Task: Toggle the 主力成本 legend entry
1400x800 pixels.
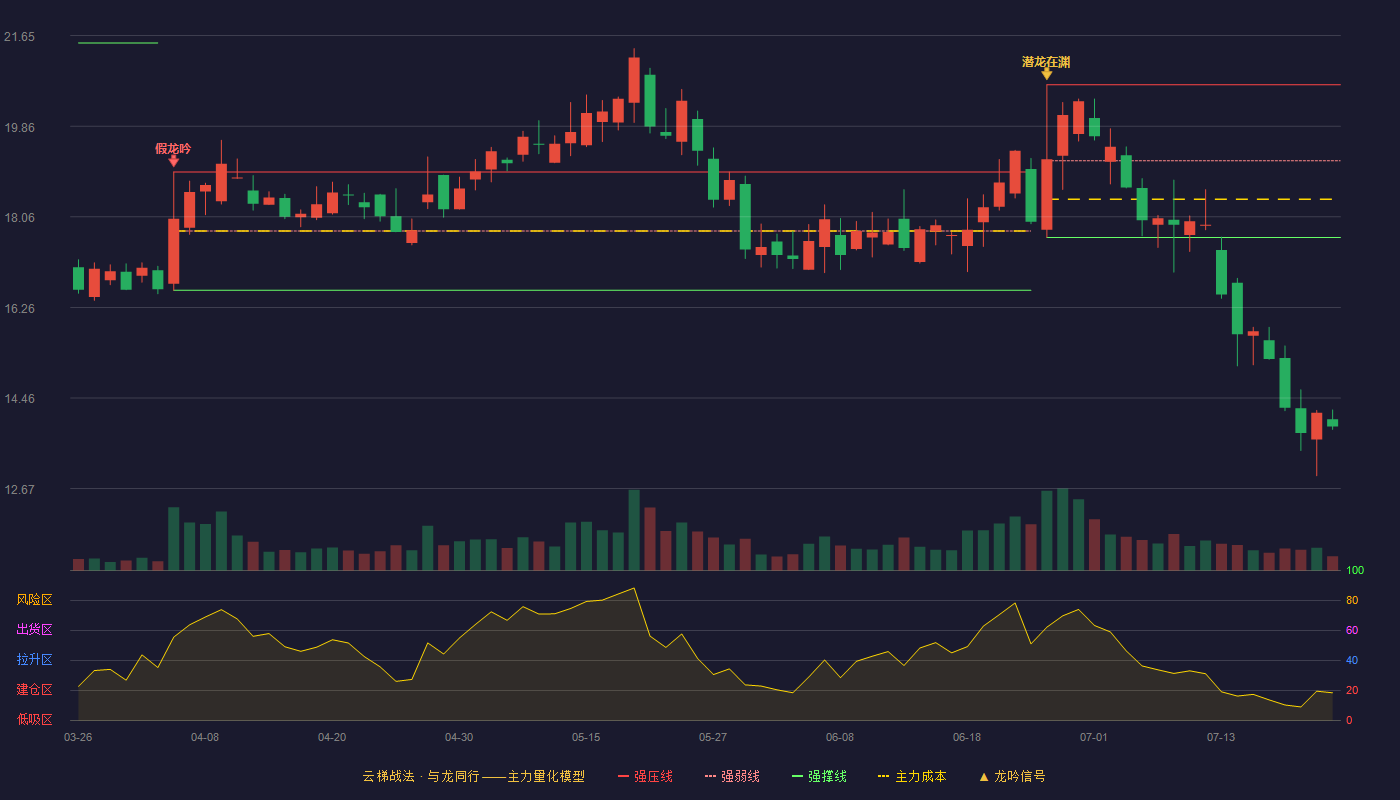Action: pyautogui.click(x=912, y=776)
